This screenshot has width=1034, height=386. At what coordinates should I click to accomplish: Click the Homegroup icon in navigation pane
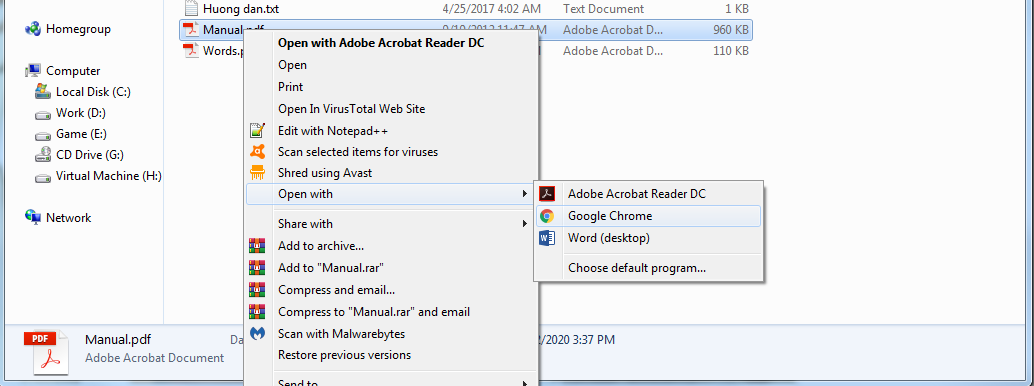coord(32,29)
